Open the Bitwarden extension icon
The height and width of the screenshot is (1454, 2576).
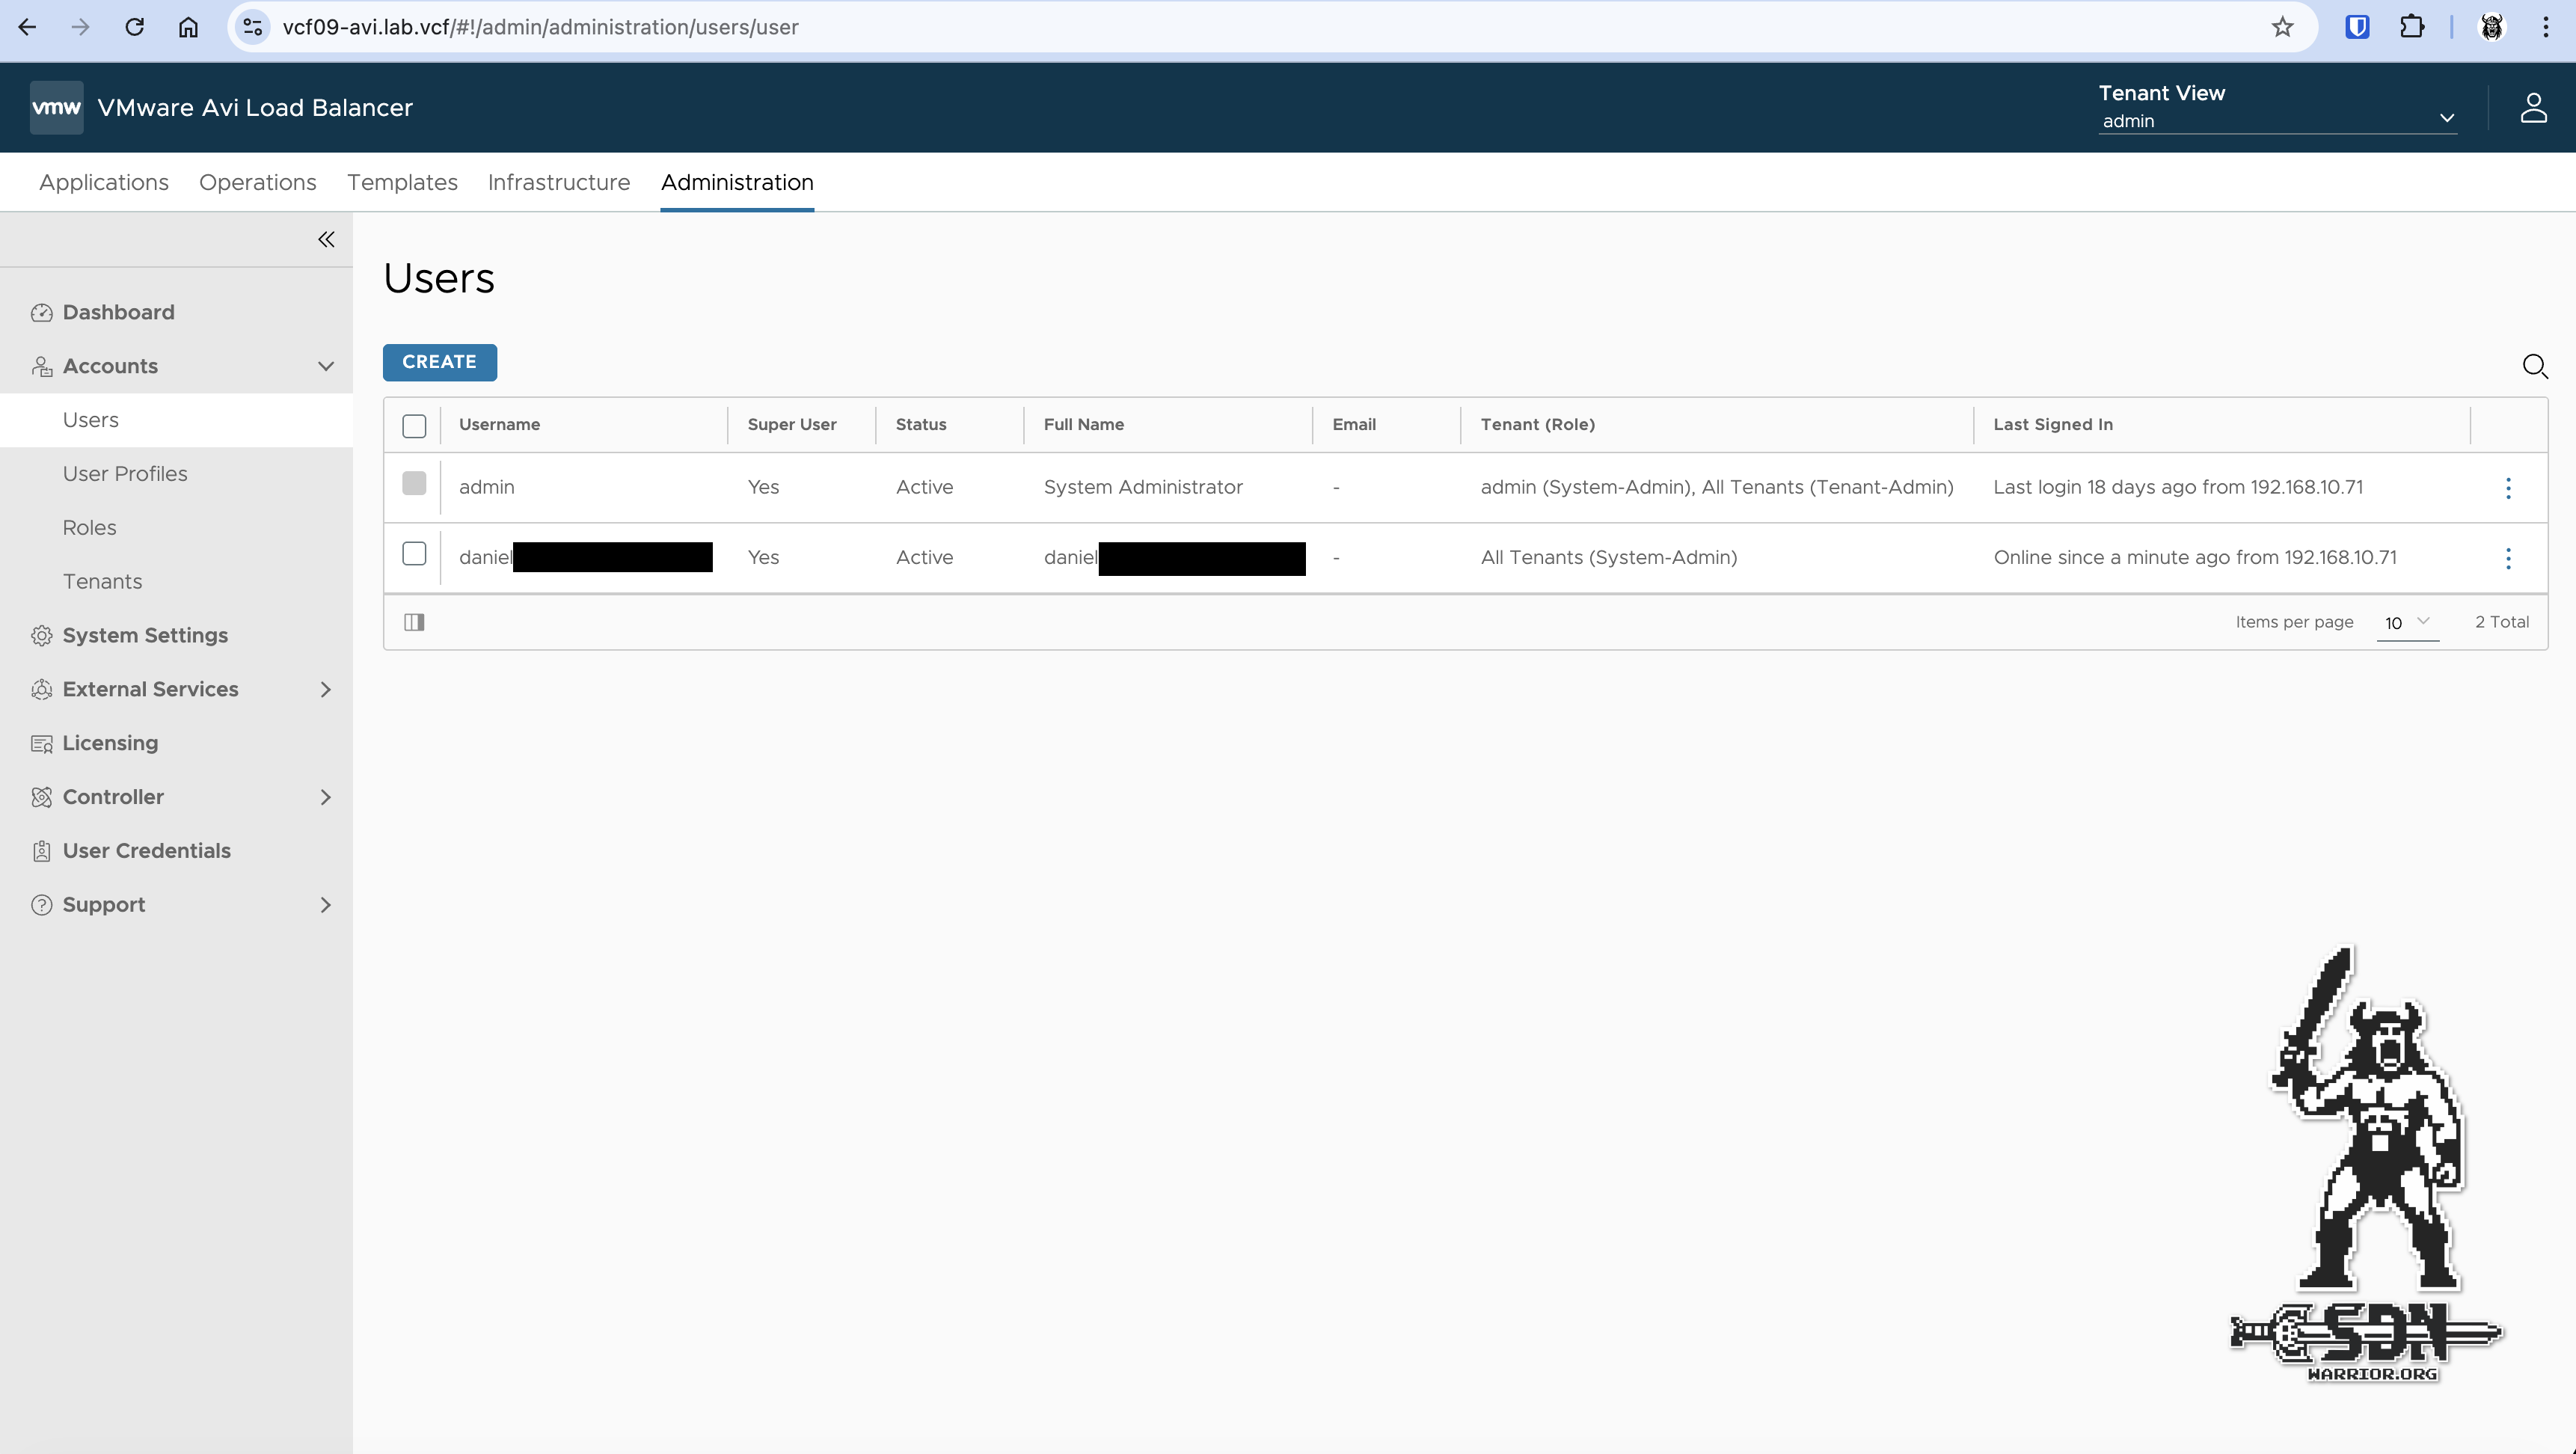(2357, 27)
